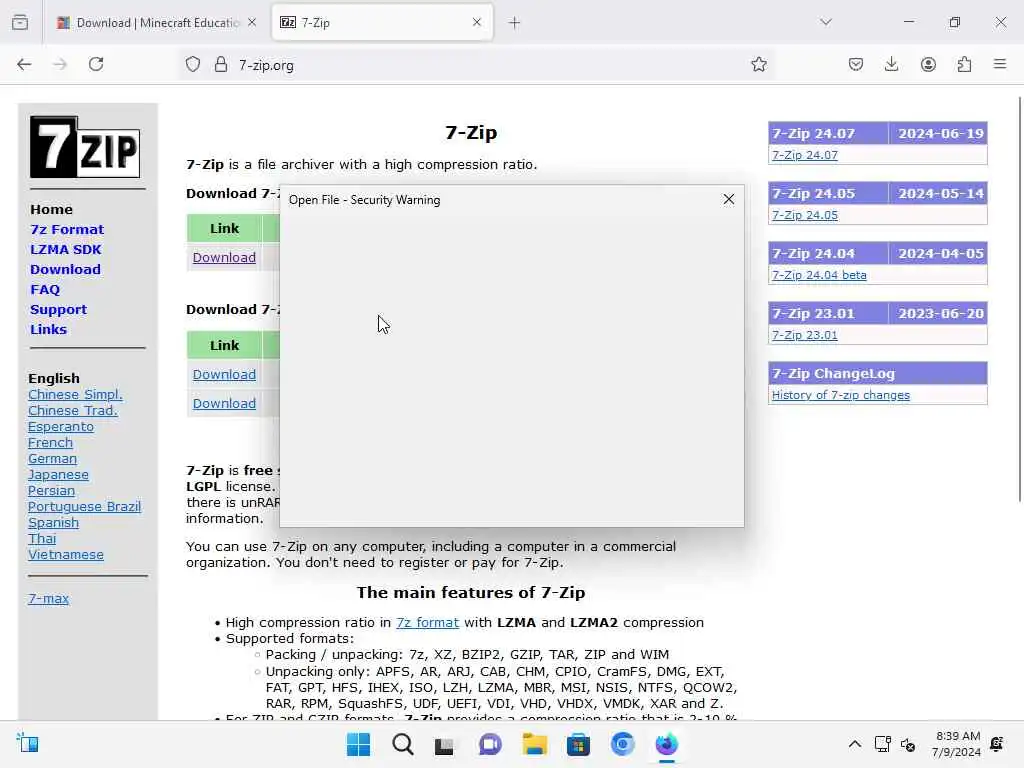Image resolution: width=1024 pixels, height=768 pixels.
Task: Open the Support sidebar link
Action: click(58, 310)
